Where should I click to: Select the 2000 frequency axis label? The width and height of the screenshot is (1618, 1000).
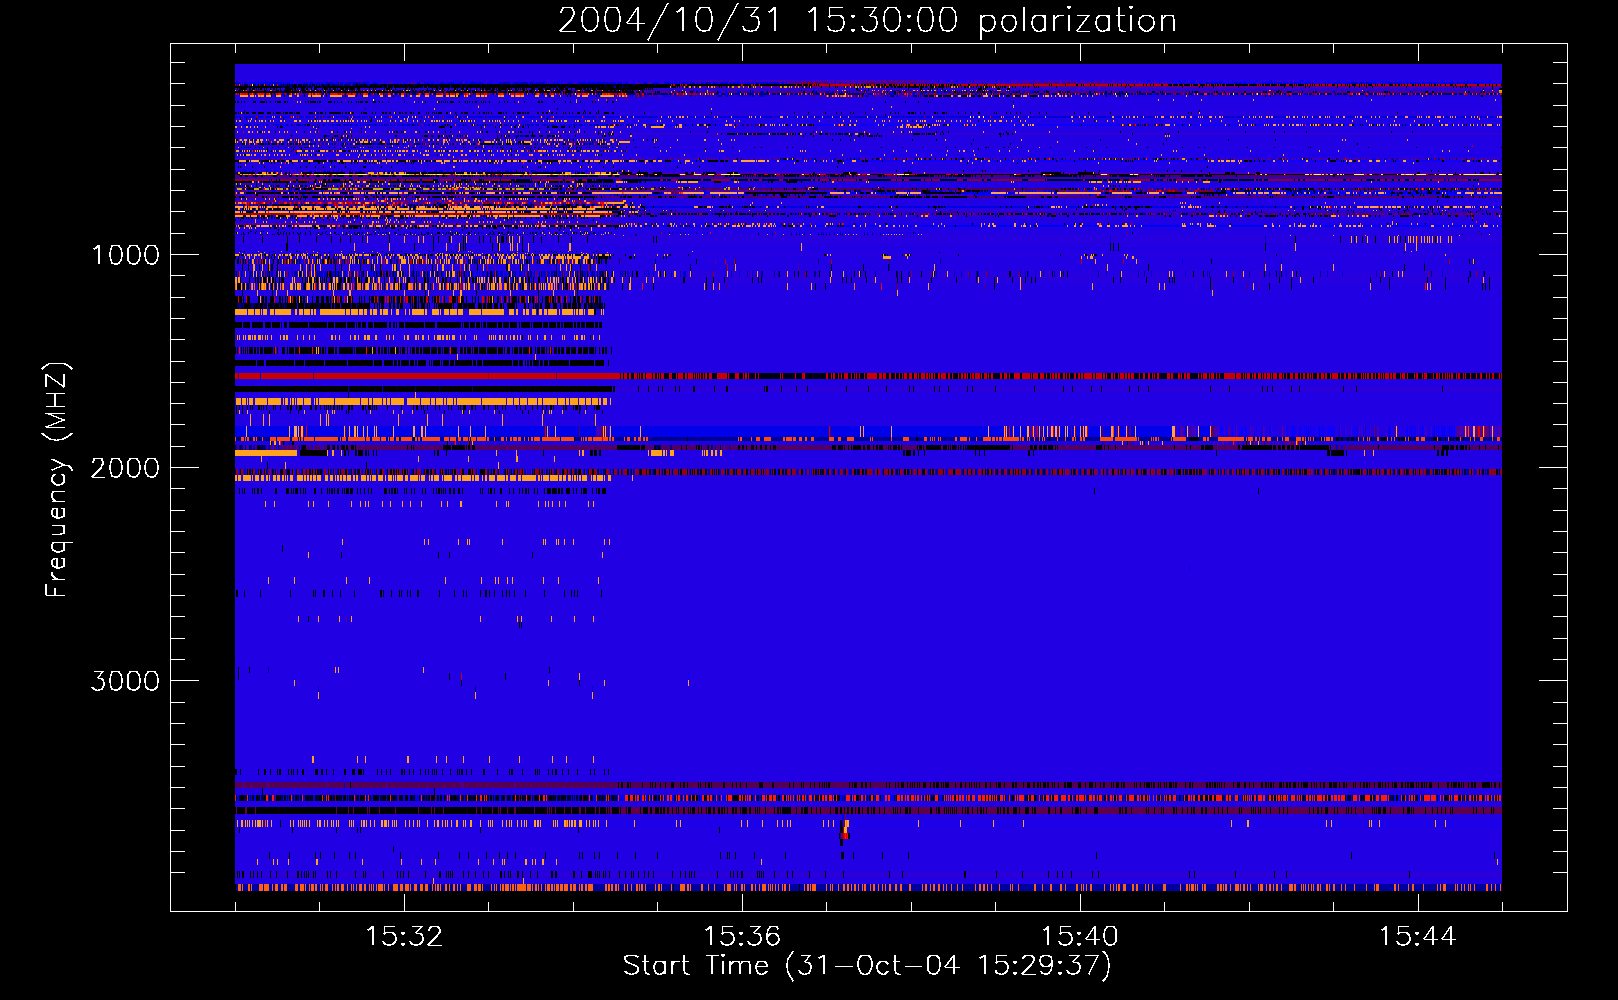125,468
